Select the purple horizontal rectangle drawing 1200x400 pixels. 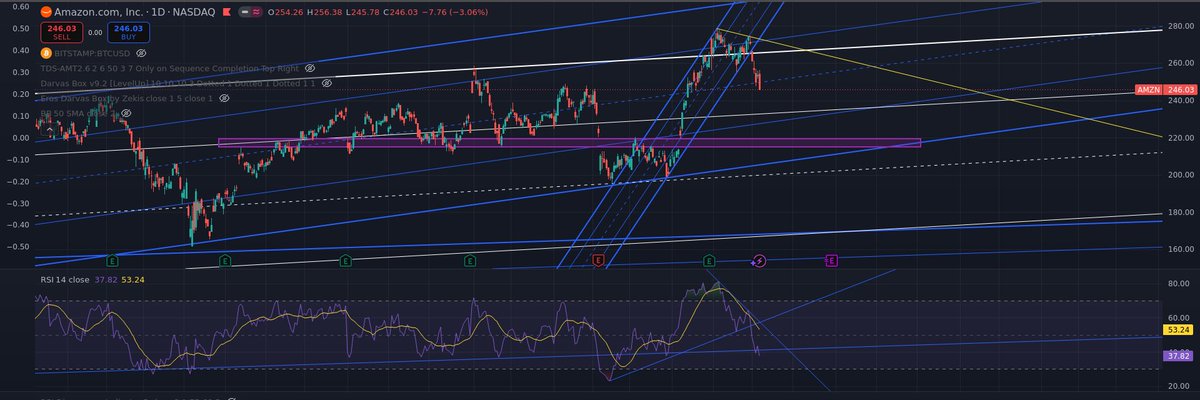(568, 143)
